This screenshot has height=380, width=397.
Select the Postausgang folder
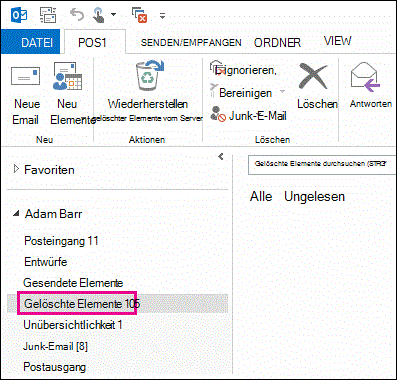coord(55,367)
